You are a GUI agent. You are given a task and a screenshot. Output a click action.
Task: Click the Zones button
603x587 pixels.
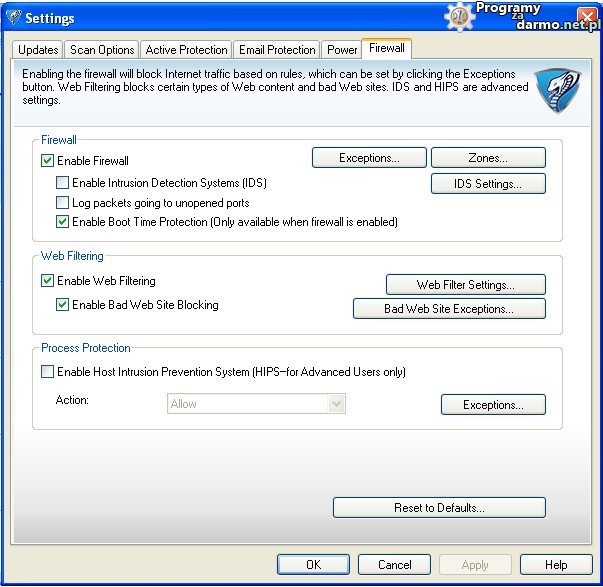(x=488, y=158)
